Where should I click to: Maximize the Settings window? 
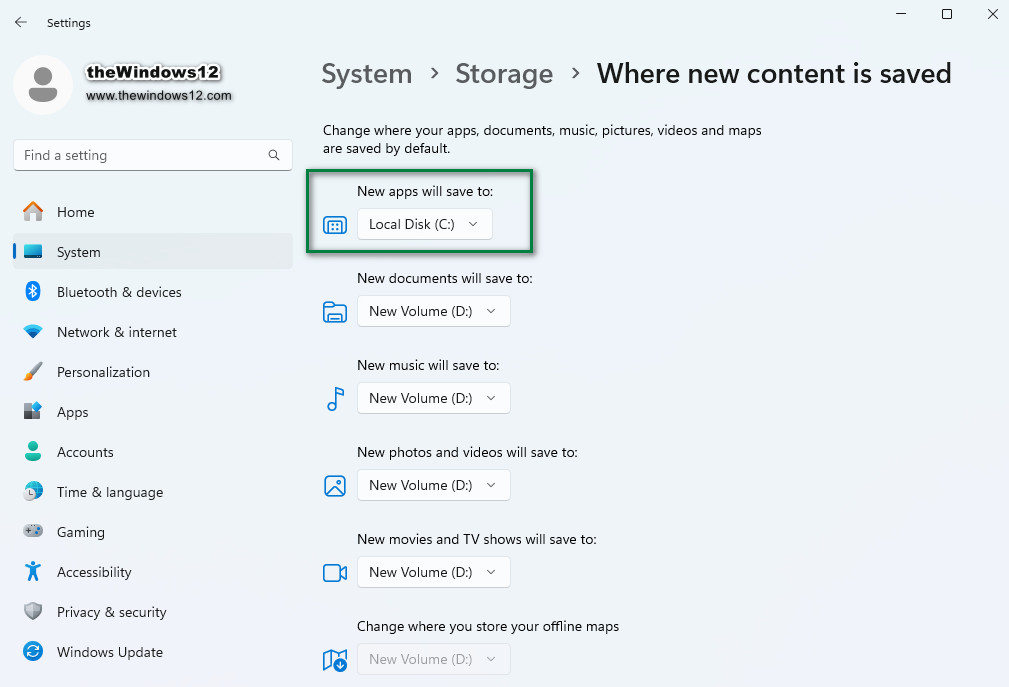coord(947,14)
